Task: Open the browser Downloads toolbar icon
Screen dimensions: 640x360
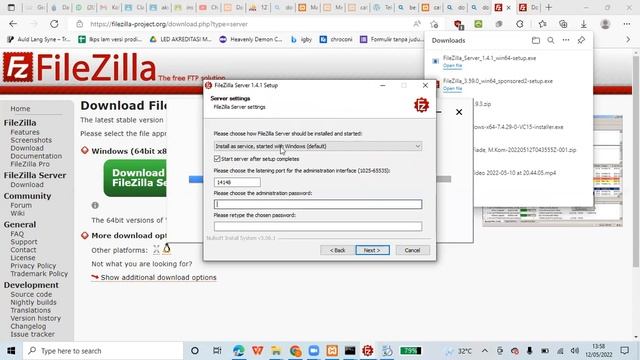Action: (584, 24)
